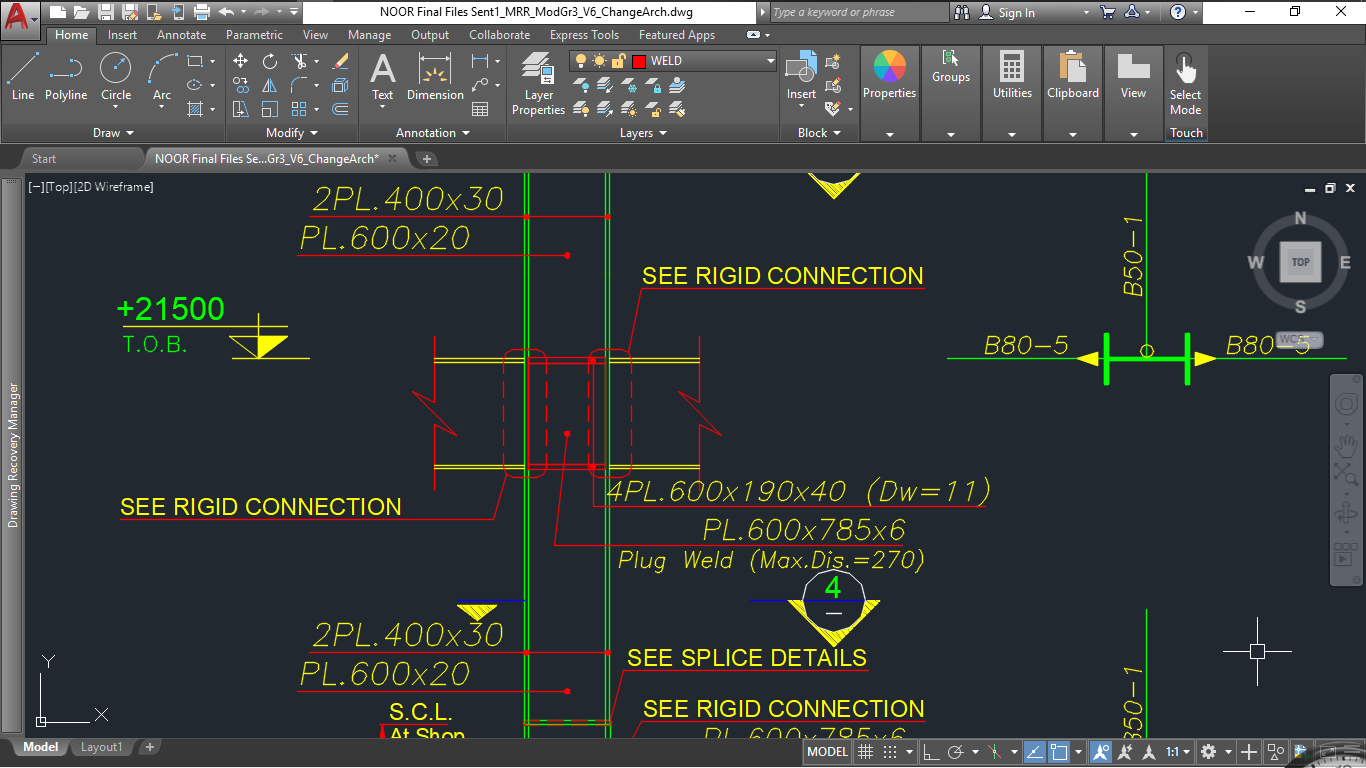Click the keyword search input field
Image resolution: width=1366 pixels, height=768 pixels.
(858, 13)
